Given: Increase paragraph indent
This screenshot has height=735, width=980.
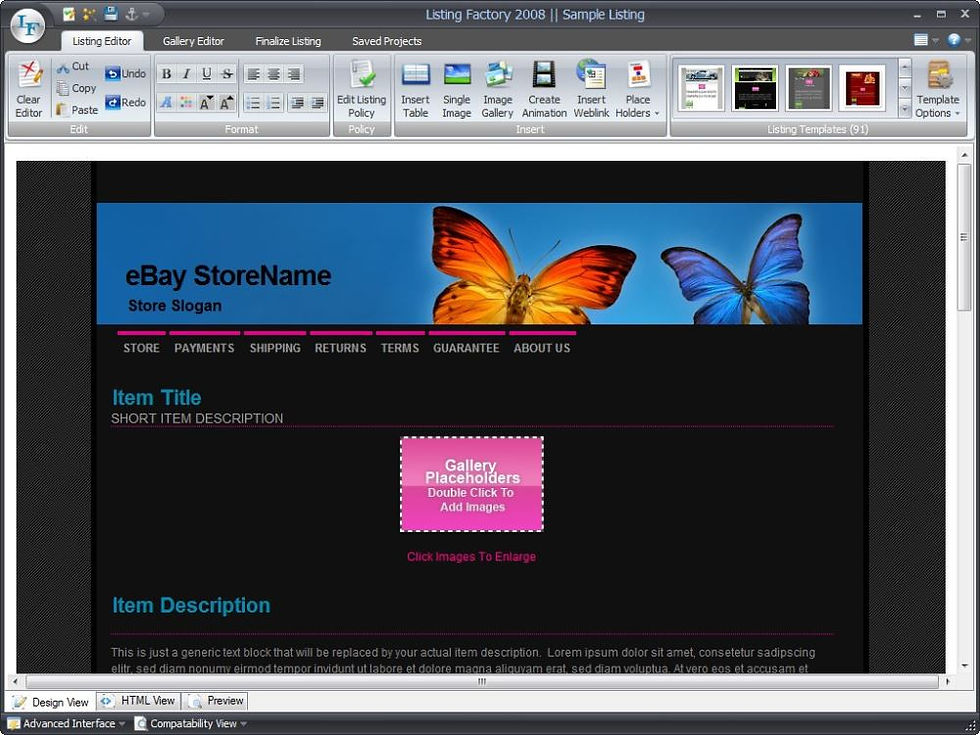Looking at the screenshot, I should coord(318,102).
